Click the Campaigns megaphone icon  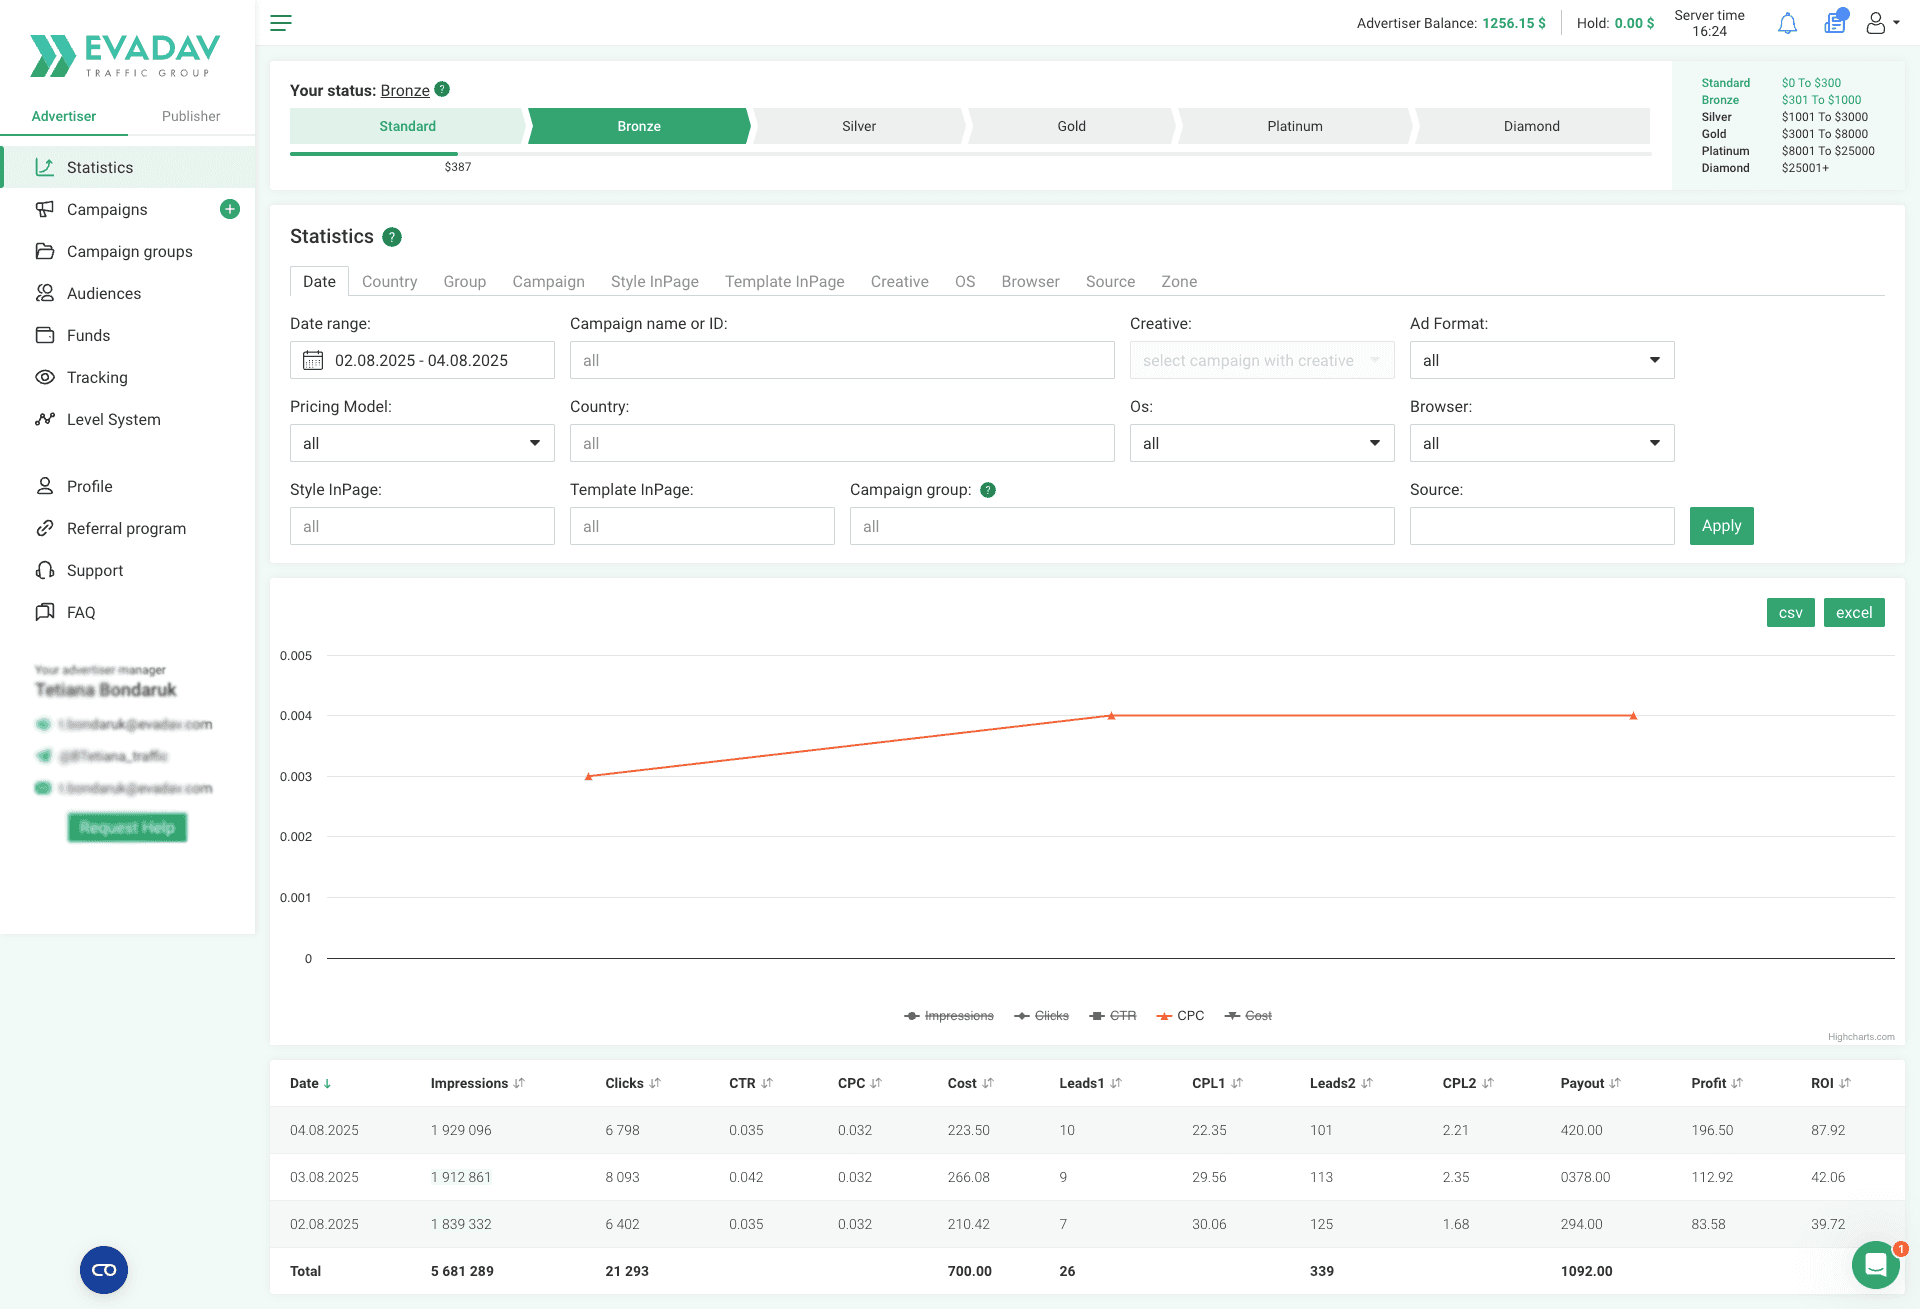44,209
